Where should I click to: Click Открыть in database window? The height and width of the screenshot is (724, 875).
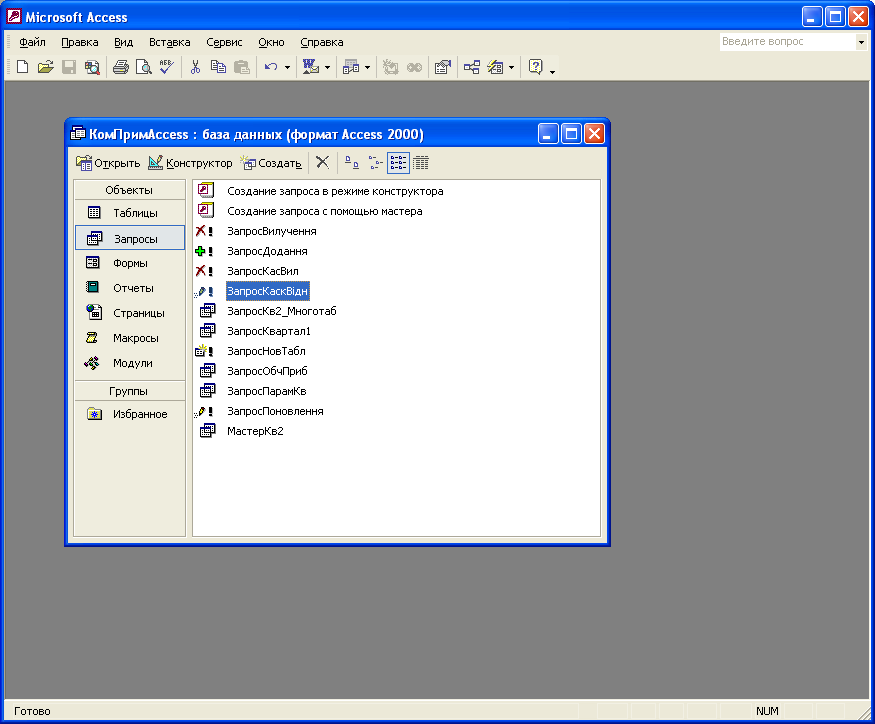[108, 163]
